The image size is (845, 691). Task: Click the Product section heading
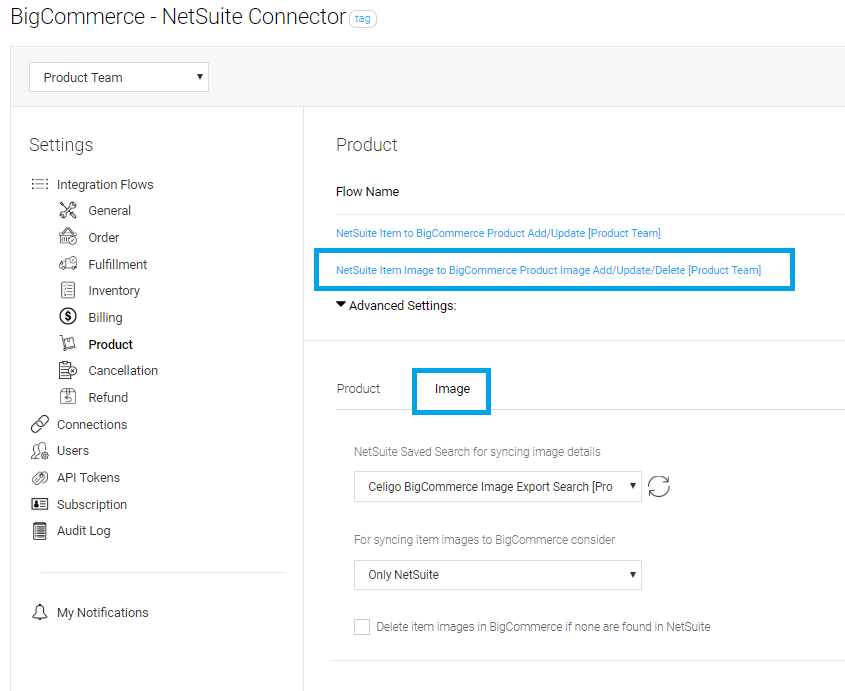click(x=366, y=144)
